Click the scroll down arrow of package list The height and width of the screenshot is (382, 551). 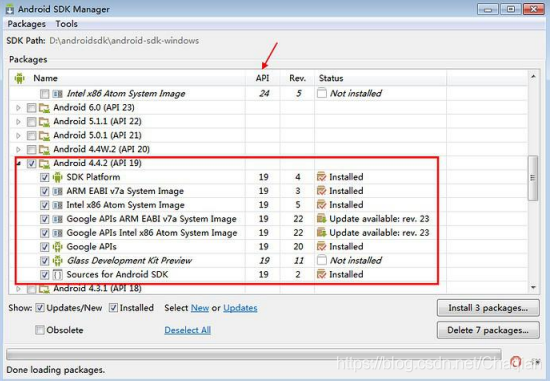pos(533,288)
